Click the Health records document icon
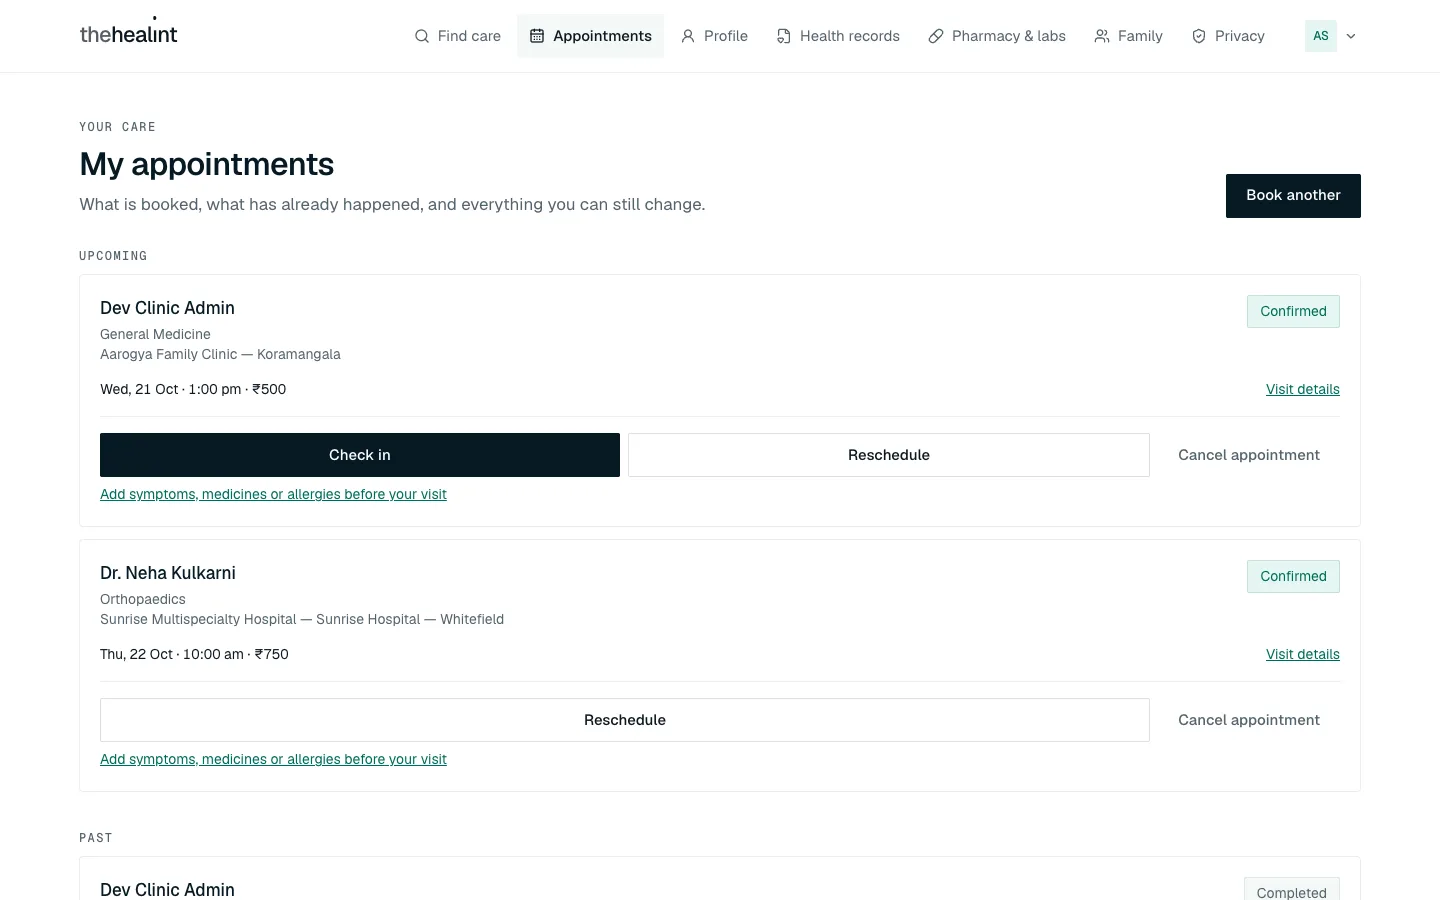Screen dimensions: 1440x900 (x=784, y=36)
